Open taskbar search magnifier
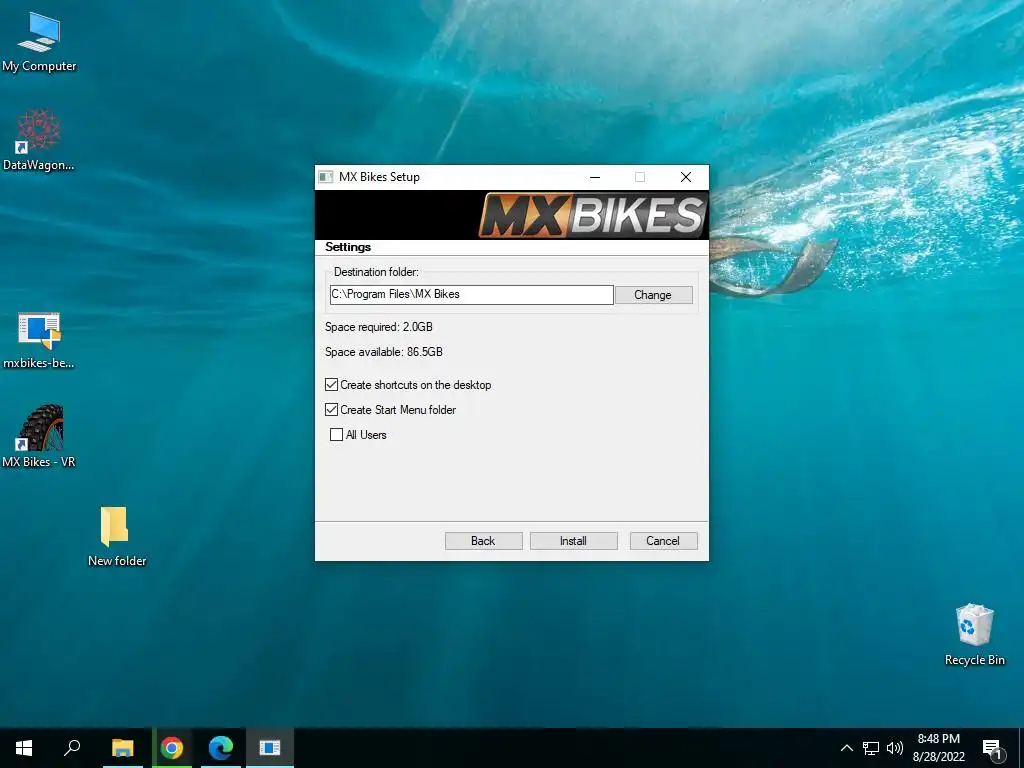 point(72,748)
